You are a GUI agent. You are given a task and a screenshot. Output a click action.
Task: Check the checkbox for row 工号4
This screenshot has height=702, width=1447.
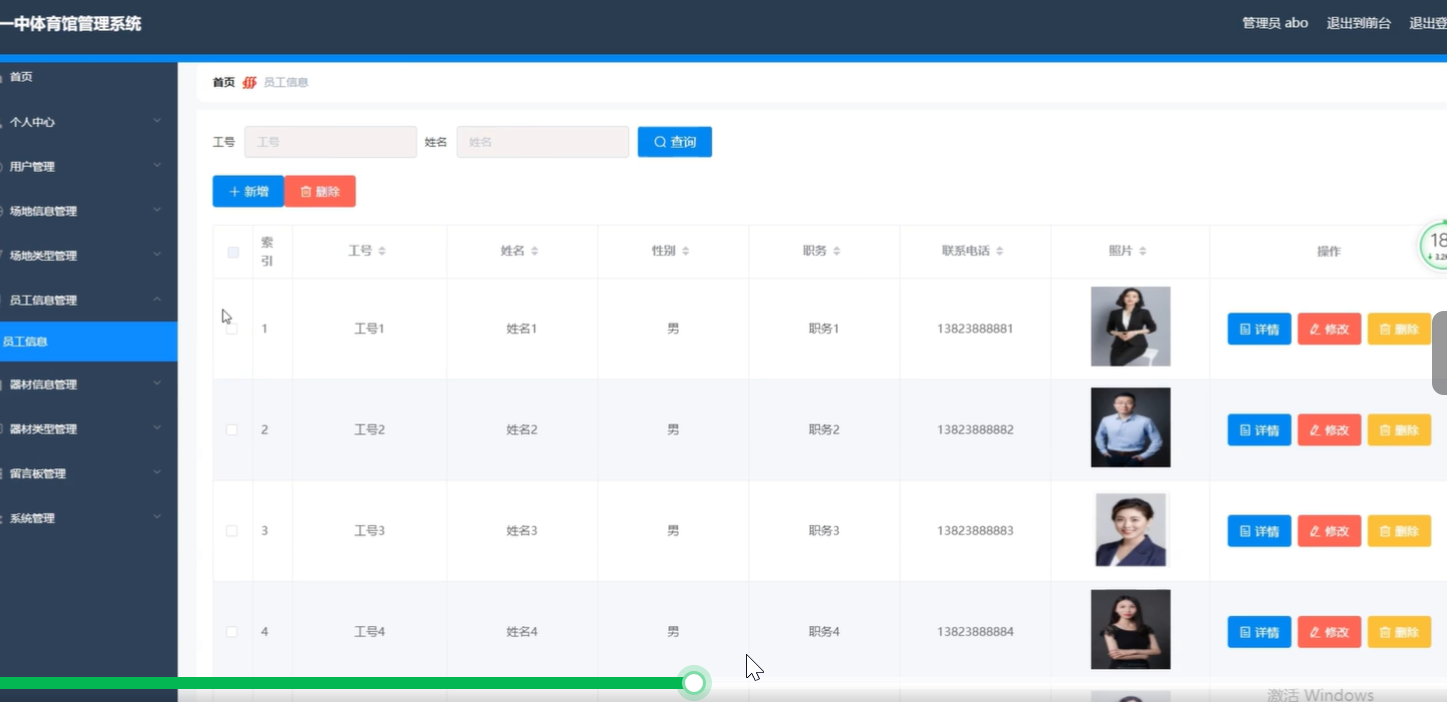(231, 631)
